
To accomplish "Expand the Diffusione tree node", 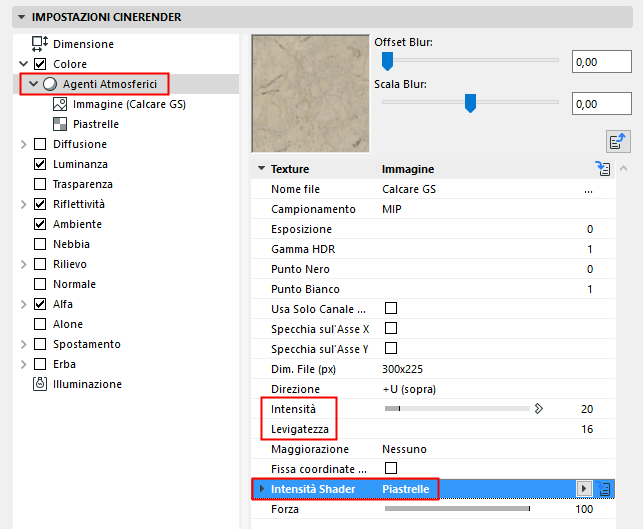I will [23, 144].
